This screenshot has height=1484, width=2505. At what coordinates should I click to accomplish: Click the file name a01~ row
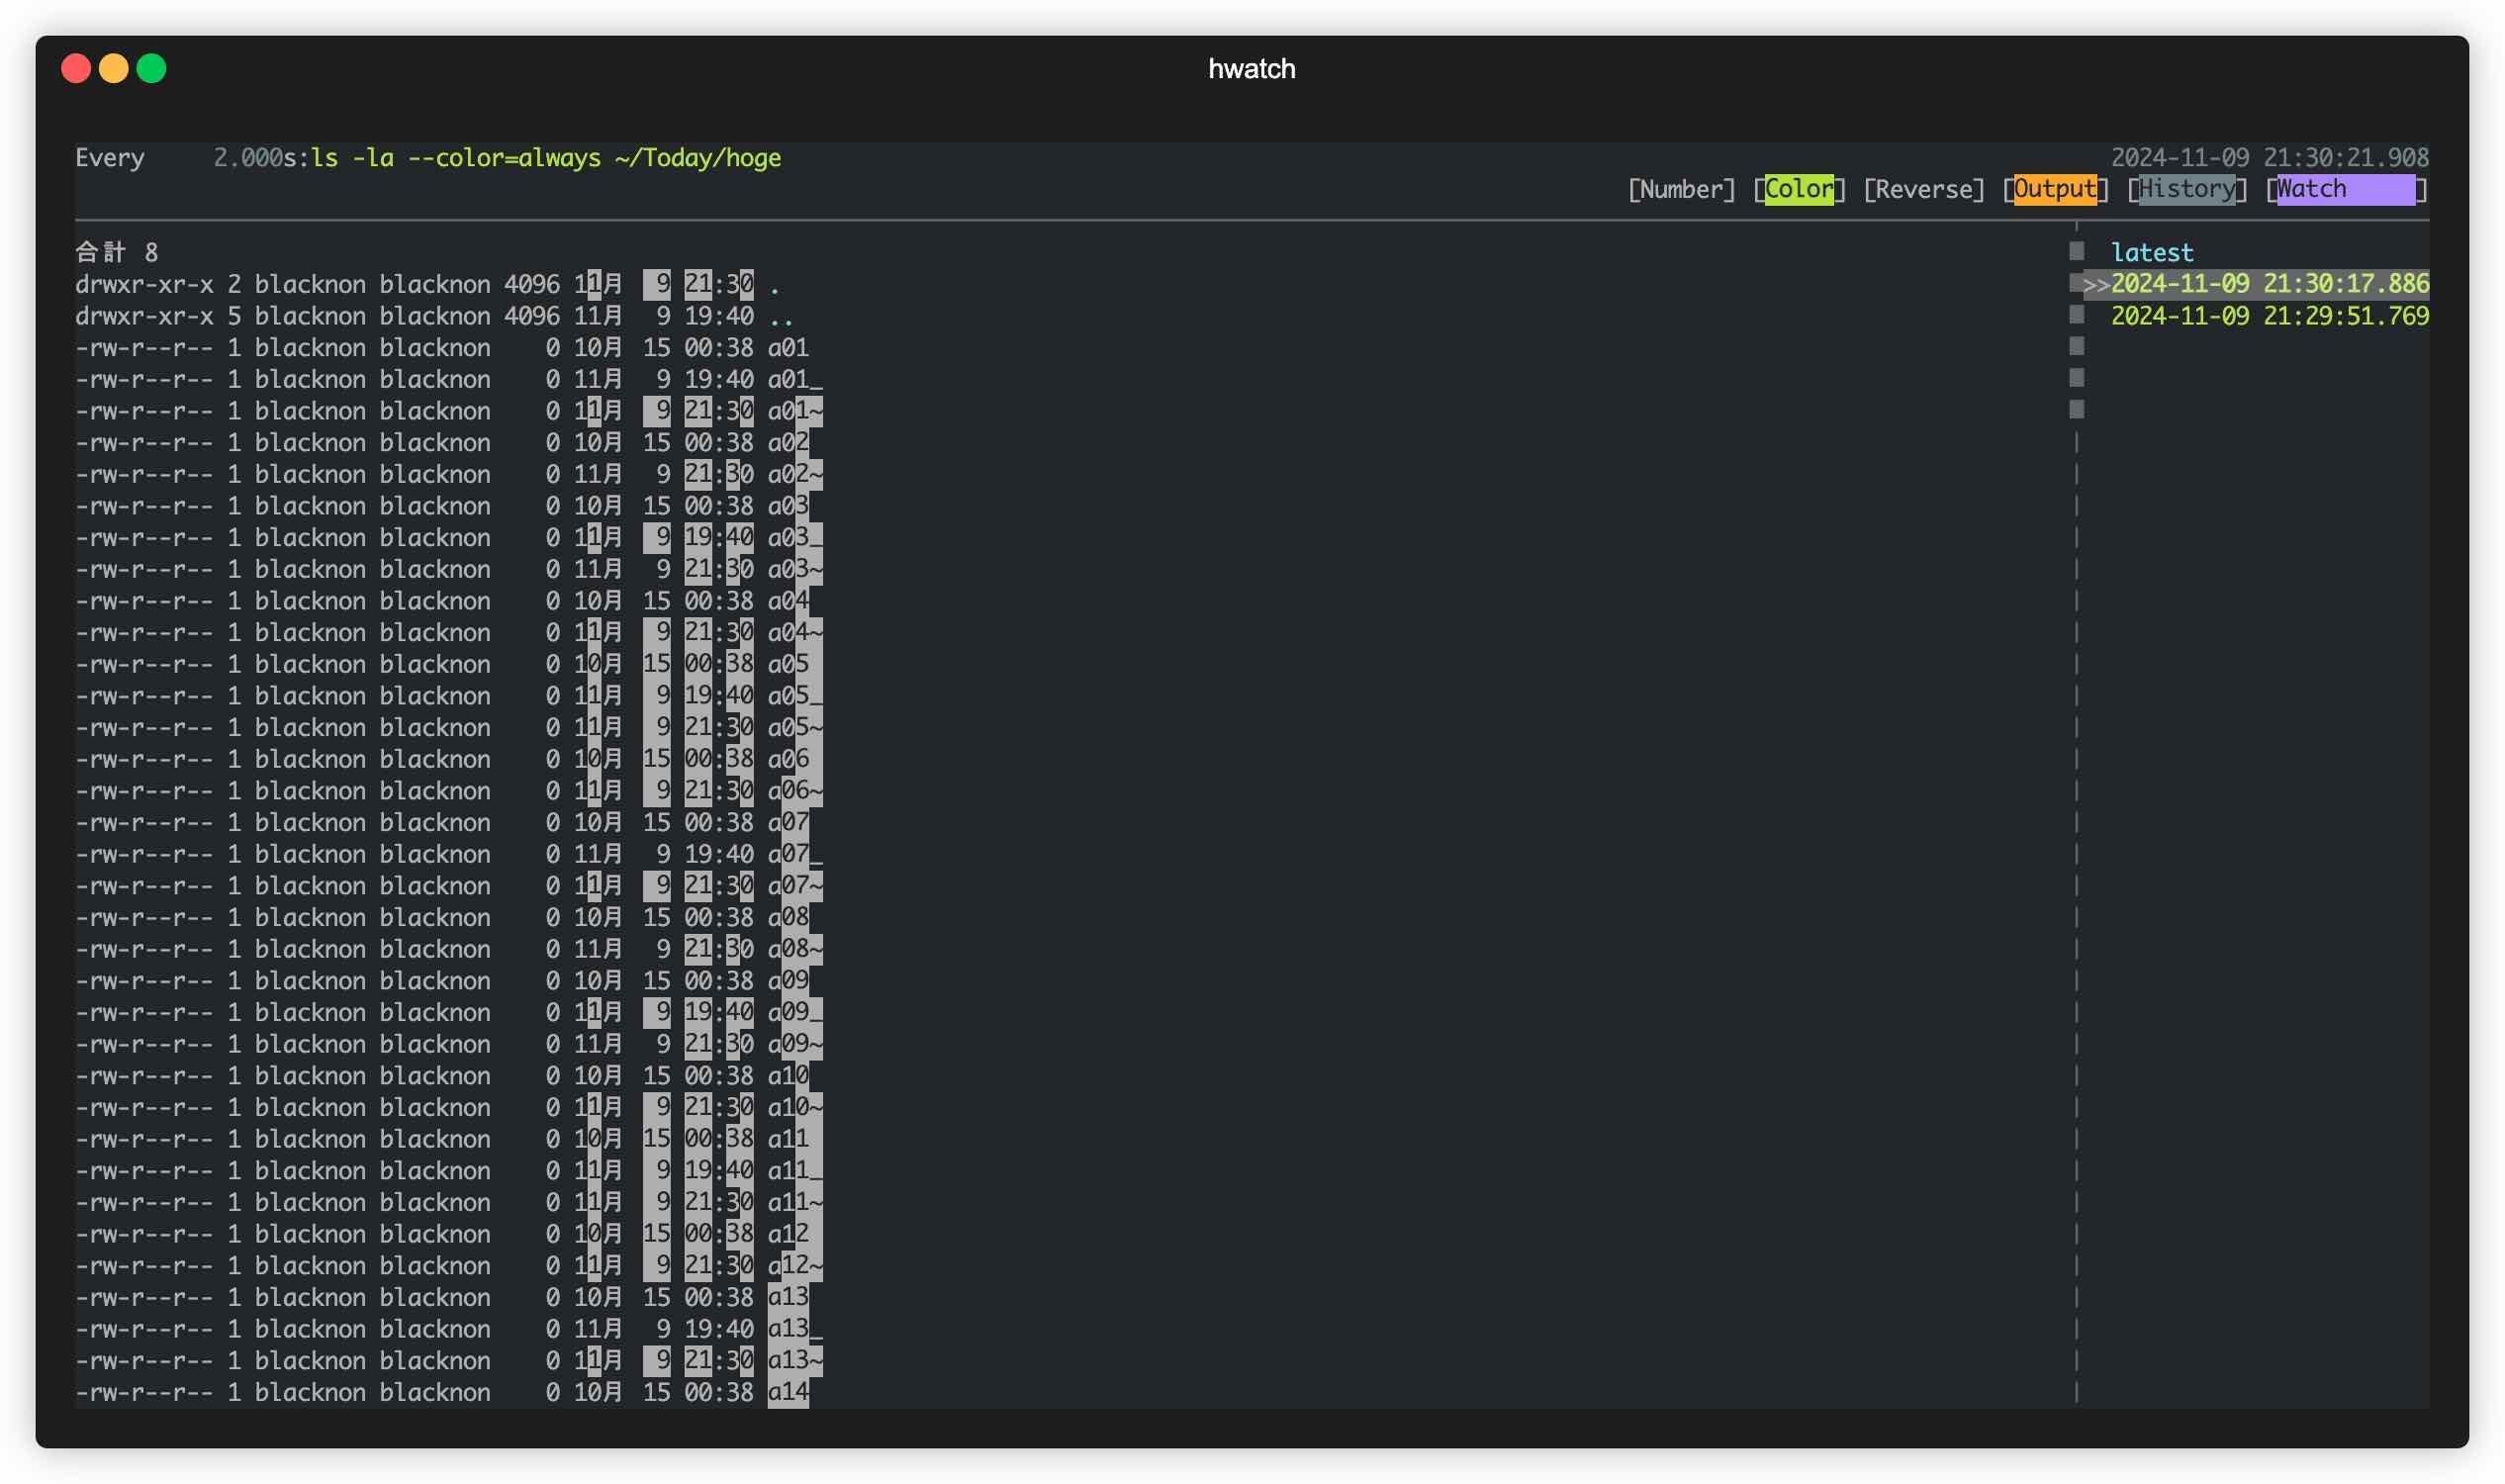point(794,411)
